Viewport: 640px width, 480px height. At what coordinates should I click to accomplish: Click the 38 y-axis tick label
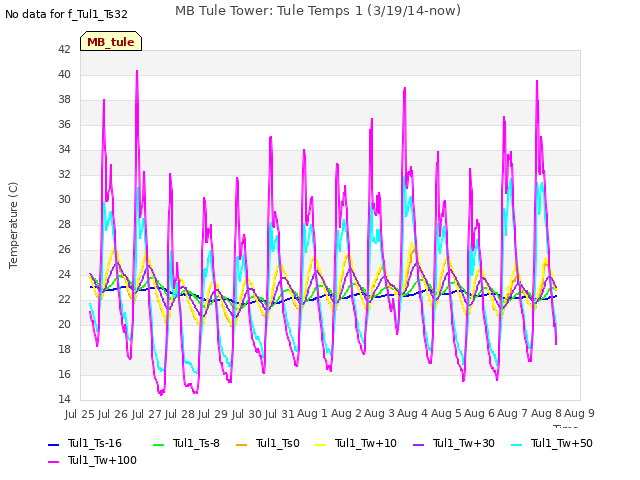click(x=64, y=99)
